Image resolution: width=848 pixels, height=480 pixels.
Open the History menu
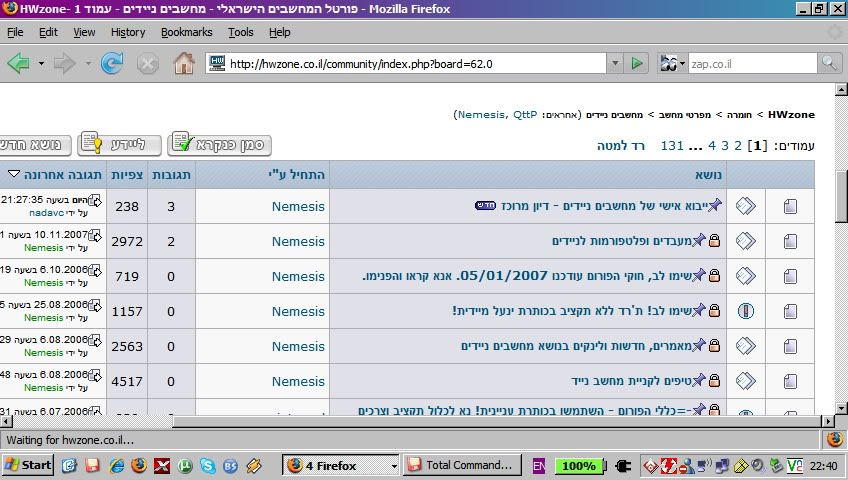(x=128, y=32)
